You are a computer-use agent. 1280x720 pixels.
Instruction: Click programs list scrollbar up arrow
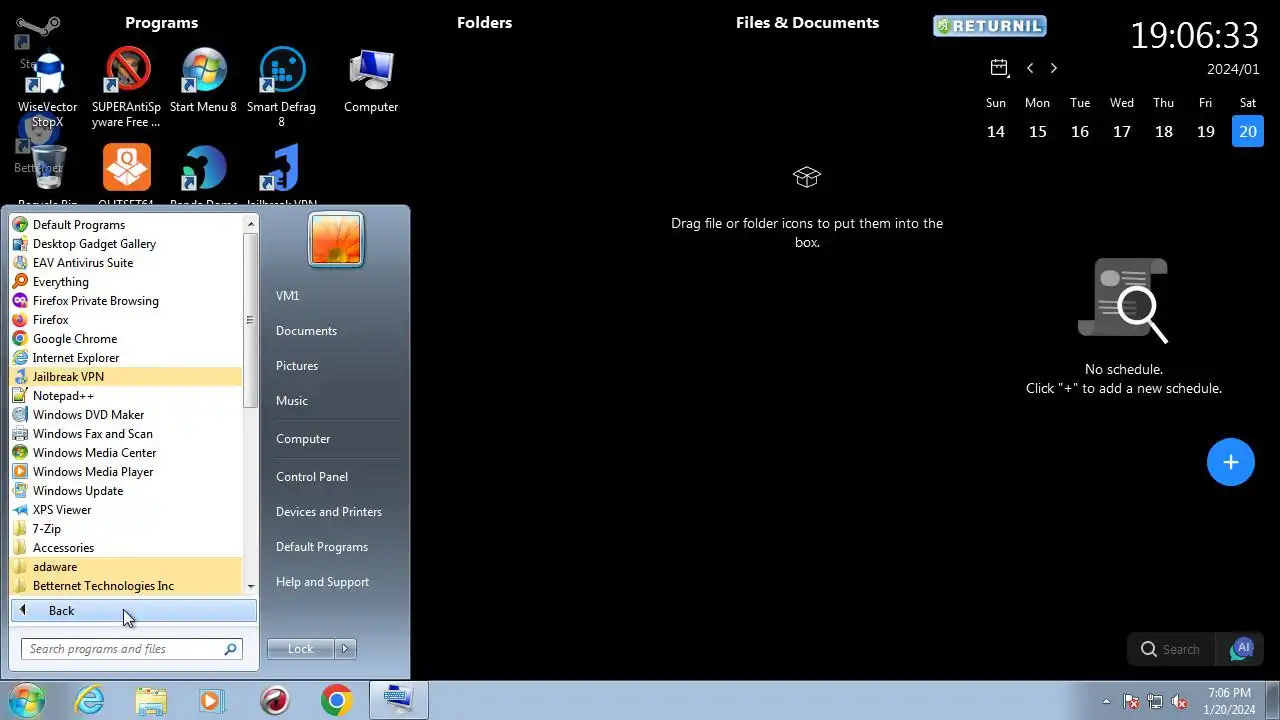click(251, 224)
